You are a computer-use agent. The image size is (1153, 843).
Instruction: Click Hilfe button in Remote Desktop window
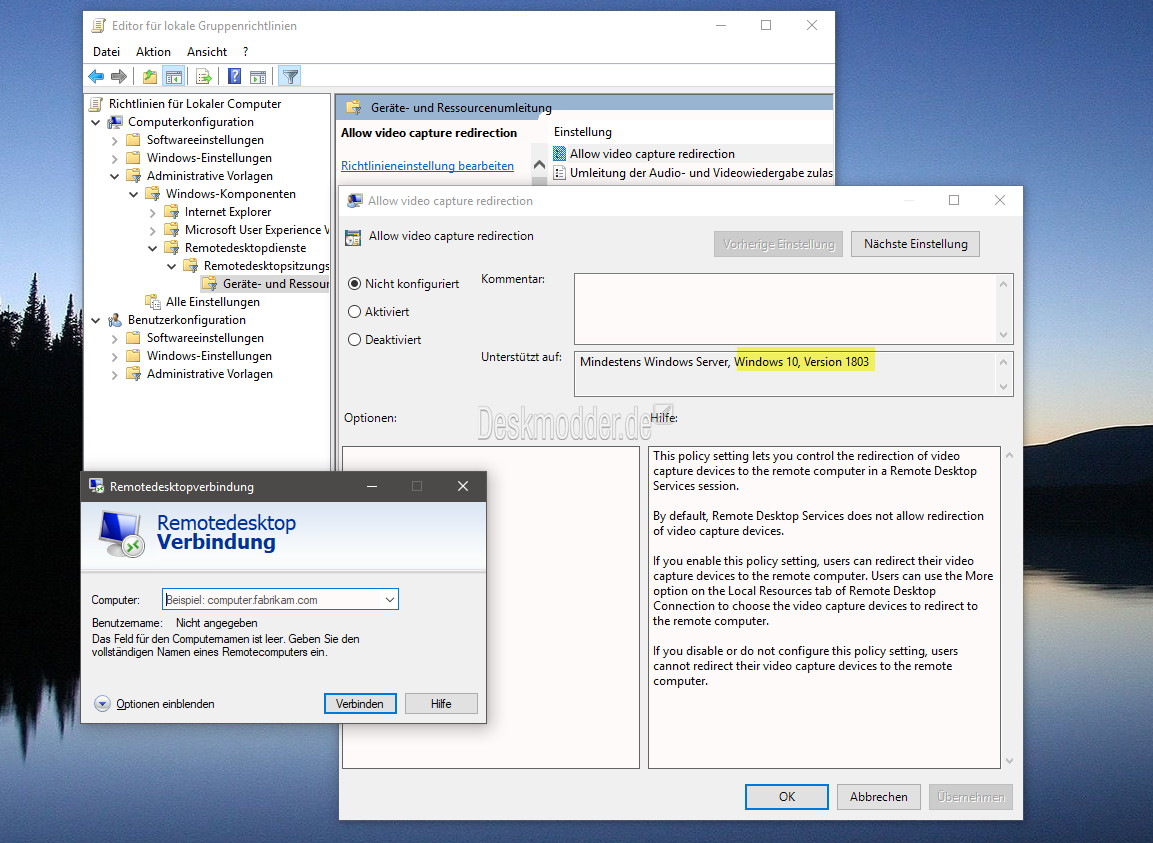[441, 704]
